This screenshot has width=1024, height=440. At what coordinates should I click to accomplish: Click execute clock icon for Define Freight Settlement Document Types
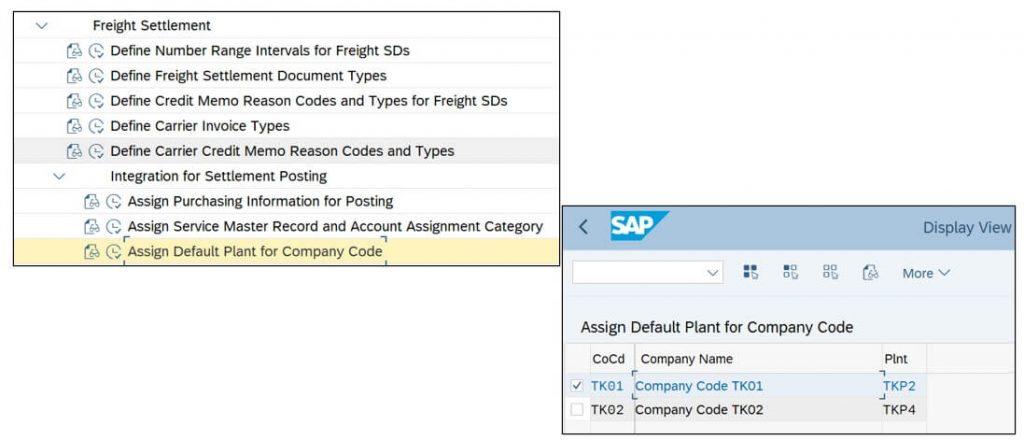[x=96, y=76]
